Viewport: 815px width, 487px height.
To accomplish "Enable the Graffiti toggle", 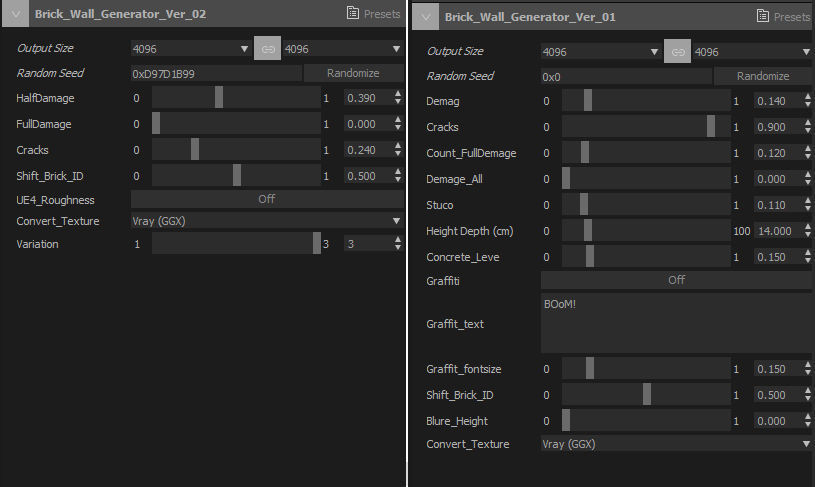I will click(x=676, y=280).
